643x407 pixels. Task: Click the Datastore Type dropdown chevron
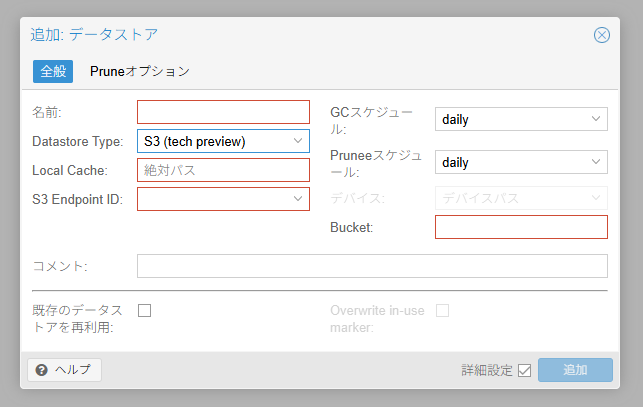pos(298,141)
